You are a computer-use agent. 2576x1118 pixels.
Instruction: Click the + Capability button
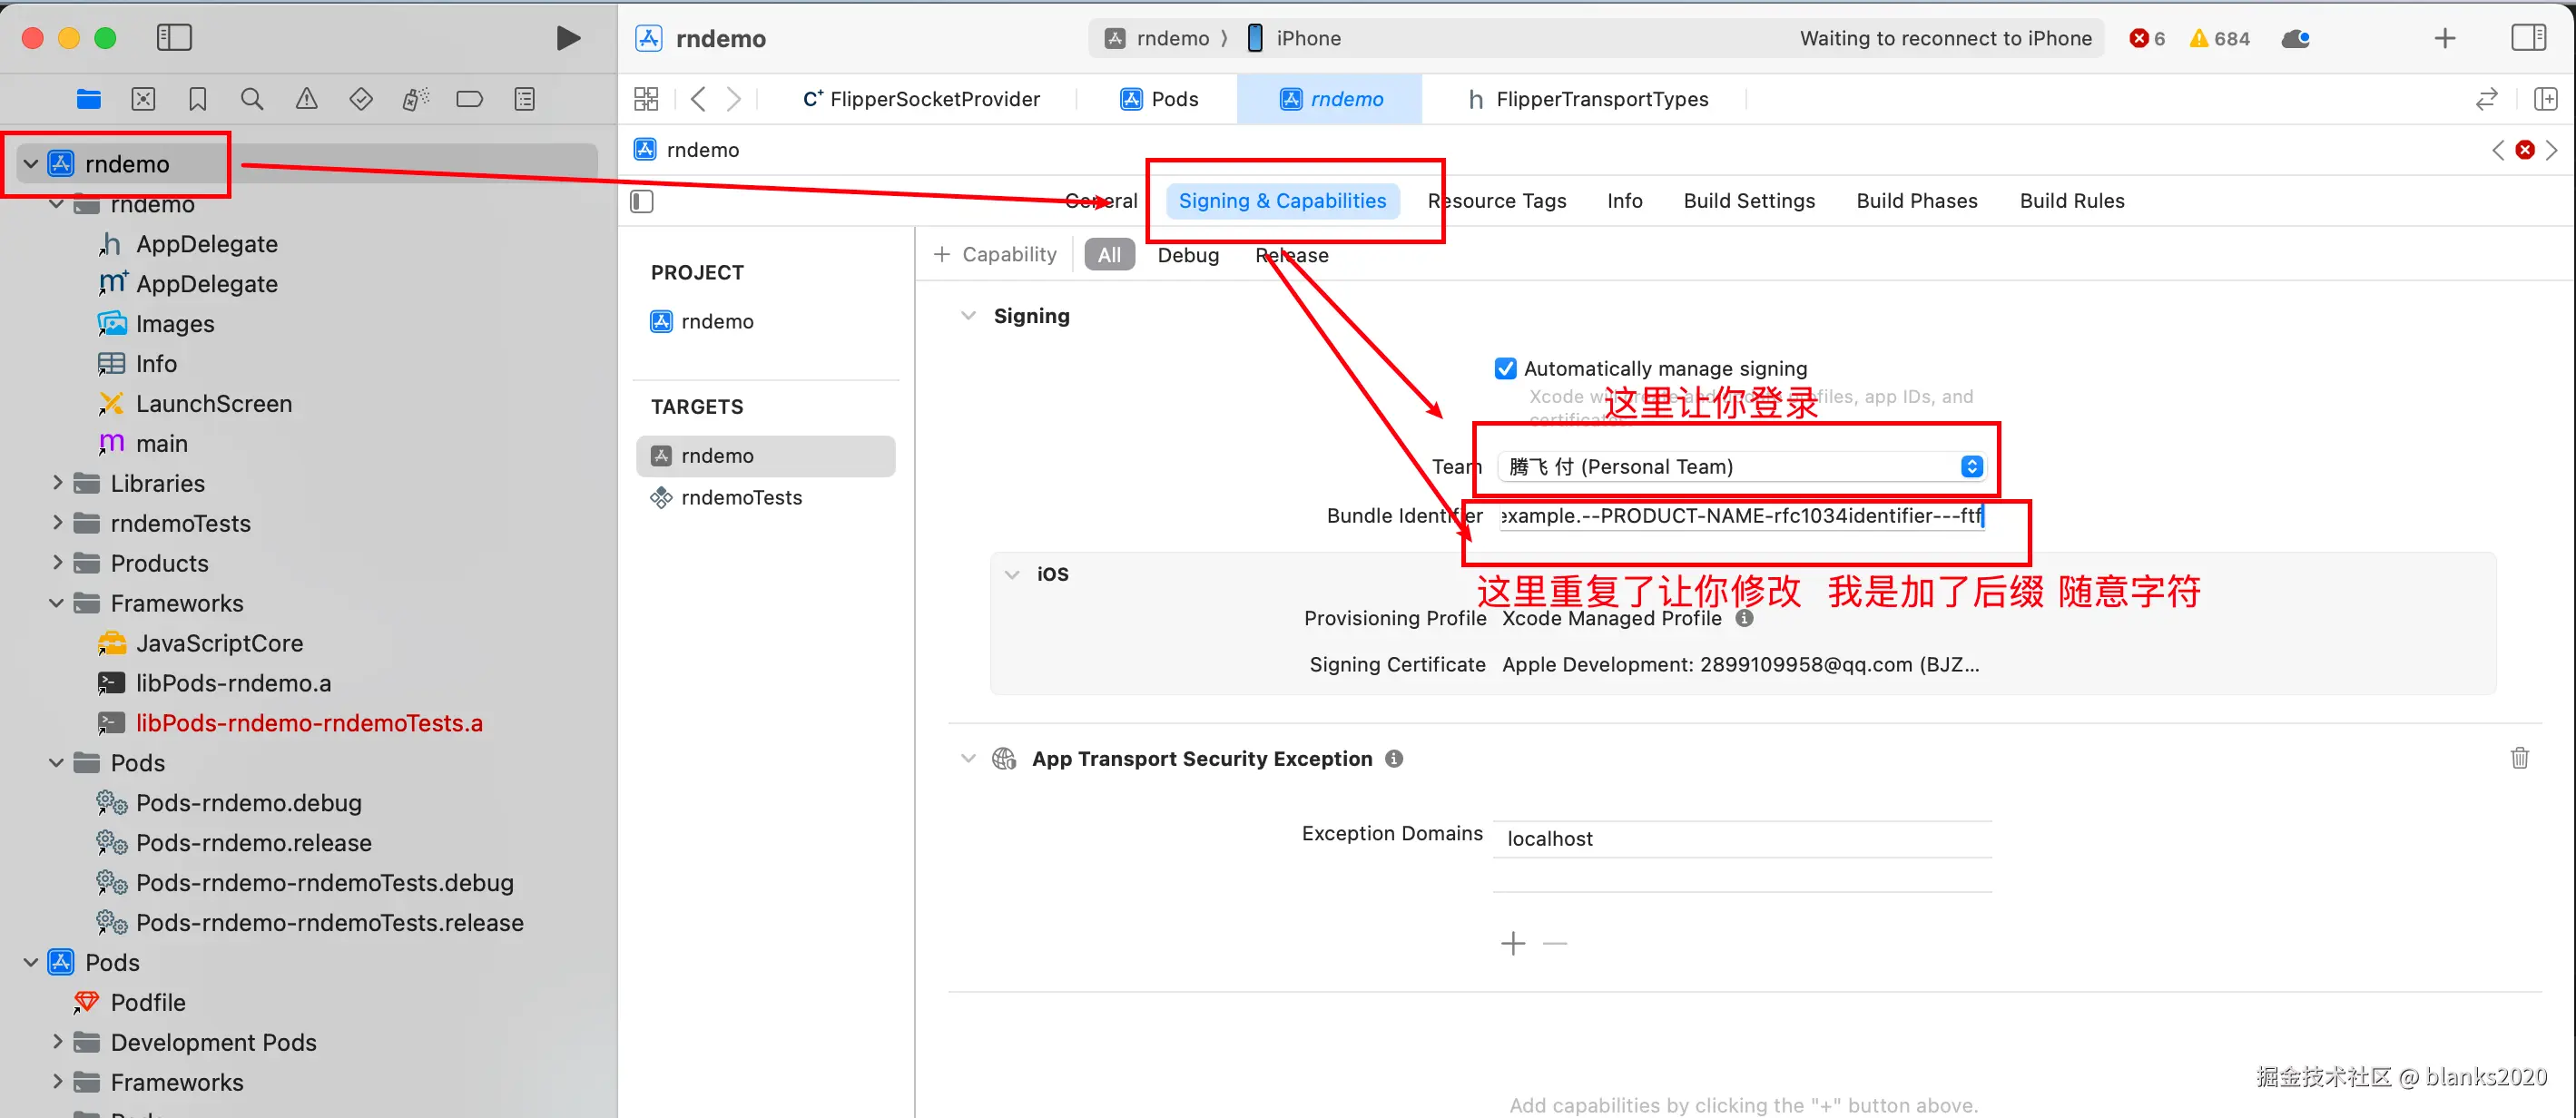pyautogui.click(x=995, y=255)
